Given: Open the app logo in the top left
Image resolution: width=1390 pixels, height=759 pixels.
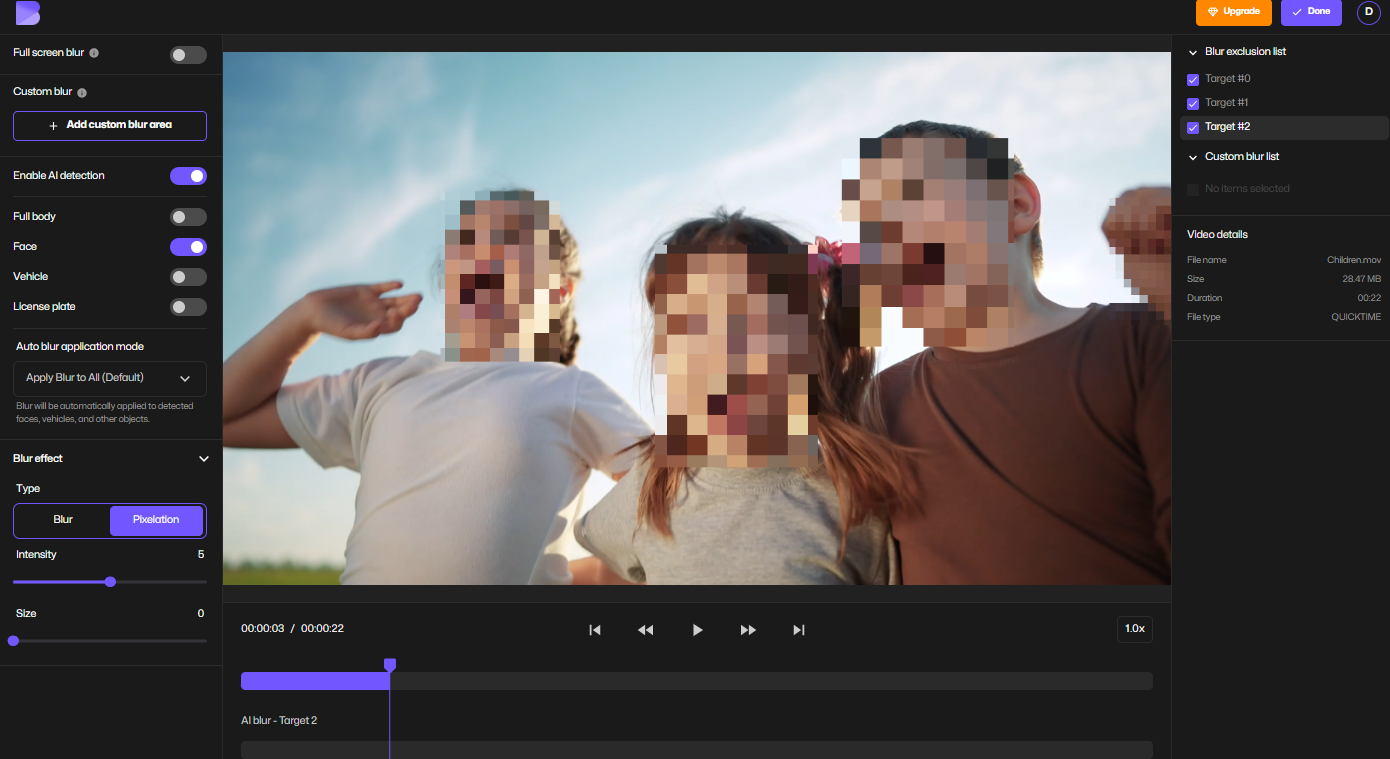Looking at the screenshot, I should coord(26,14).
